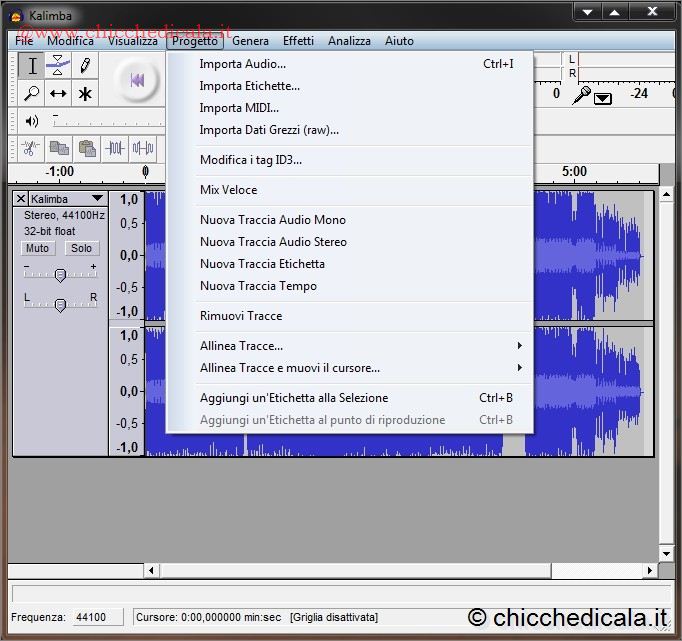Toggle Solo on the Kalimba track
The image size is (682, 641).
[x=81, y=248]
